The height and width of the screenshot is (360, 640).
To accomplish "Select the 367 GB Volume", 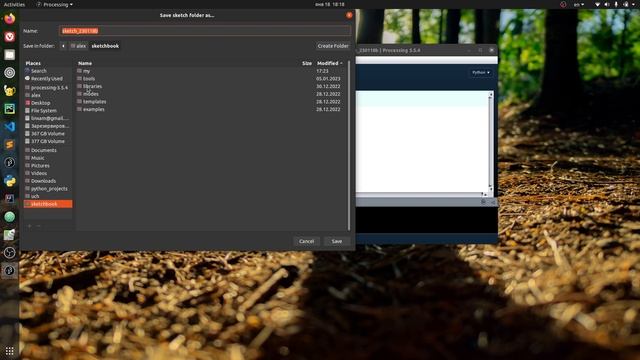I will click(48, 133).
